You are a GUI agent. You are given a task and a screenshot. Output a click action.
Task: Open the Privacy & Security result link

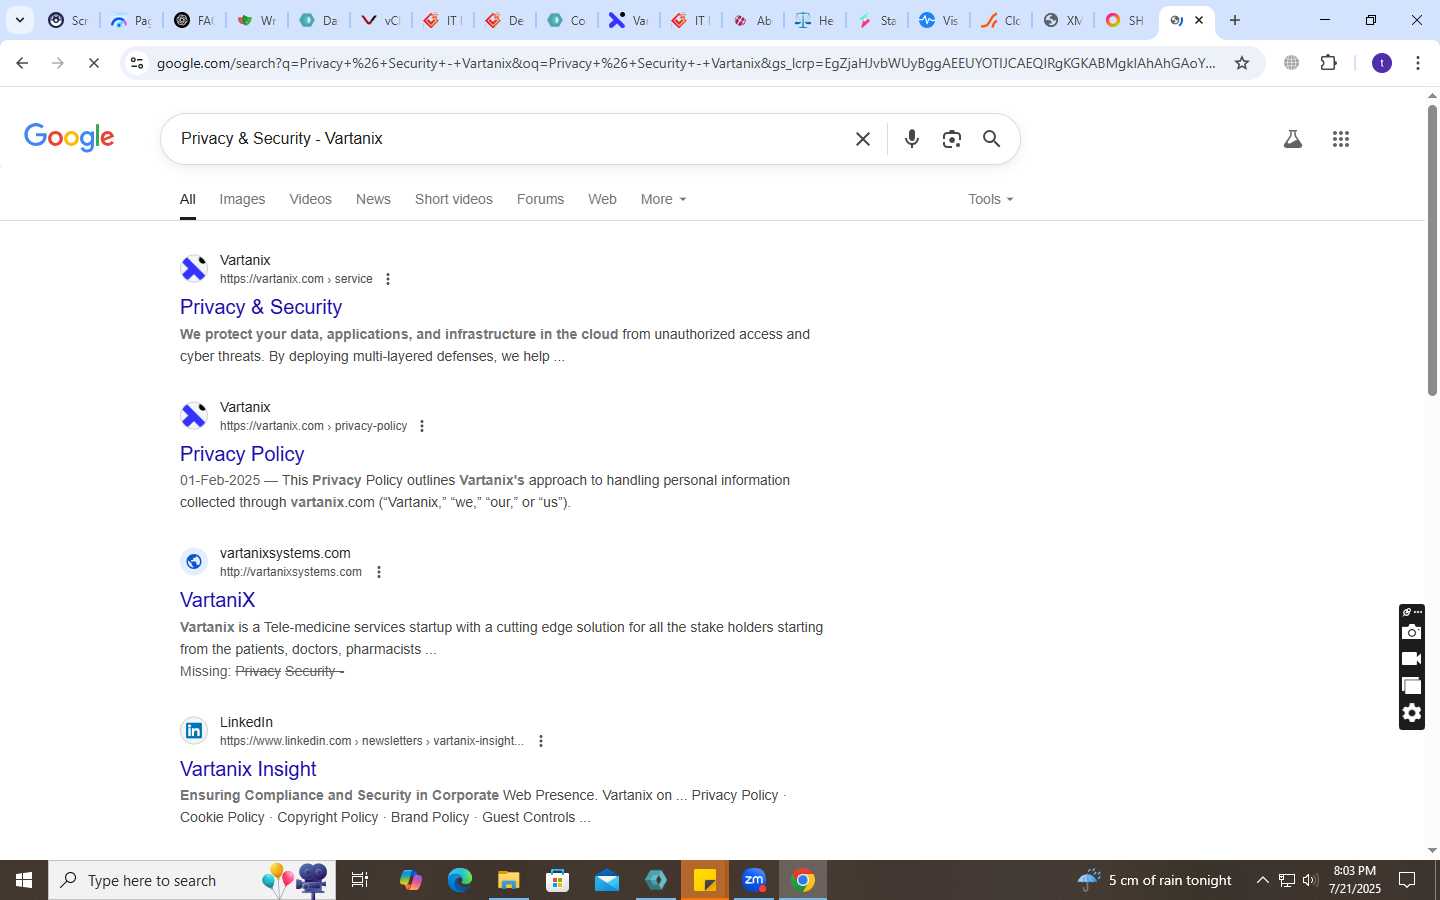tap(261, 307)
